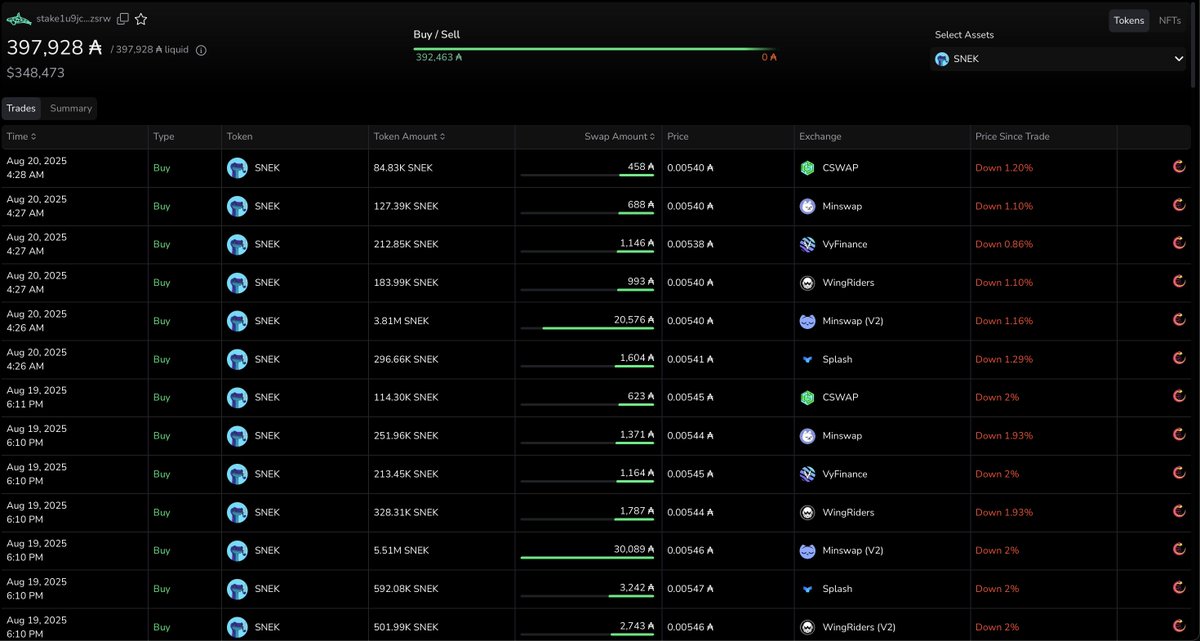Click WingRiders exchange icon in 993 ₳ row
The height and width of the screenshot is (641, 1200).
pos(807,283)
